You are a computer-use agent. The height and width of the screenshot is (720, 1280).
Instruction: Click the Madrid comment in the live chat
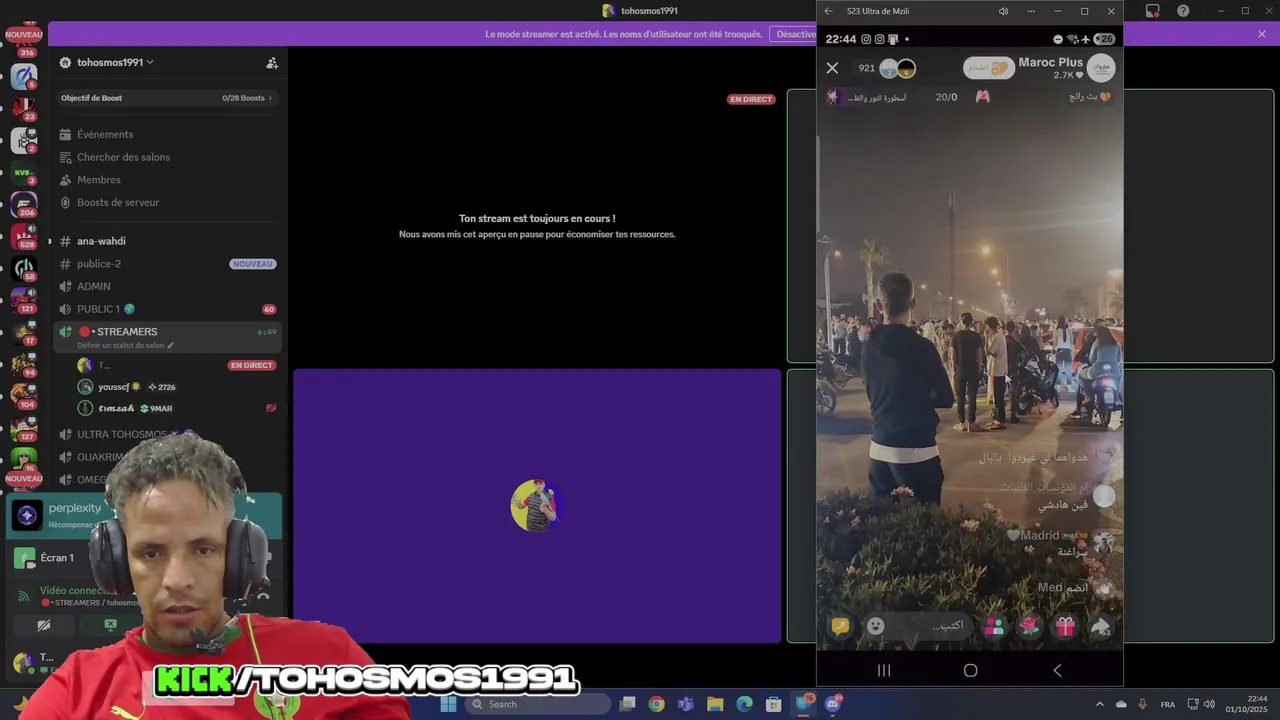1060,543
